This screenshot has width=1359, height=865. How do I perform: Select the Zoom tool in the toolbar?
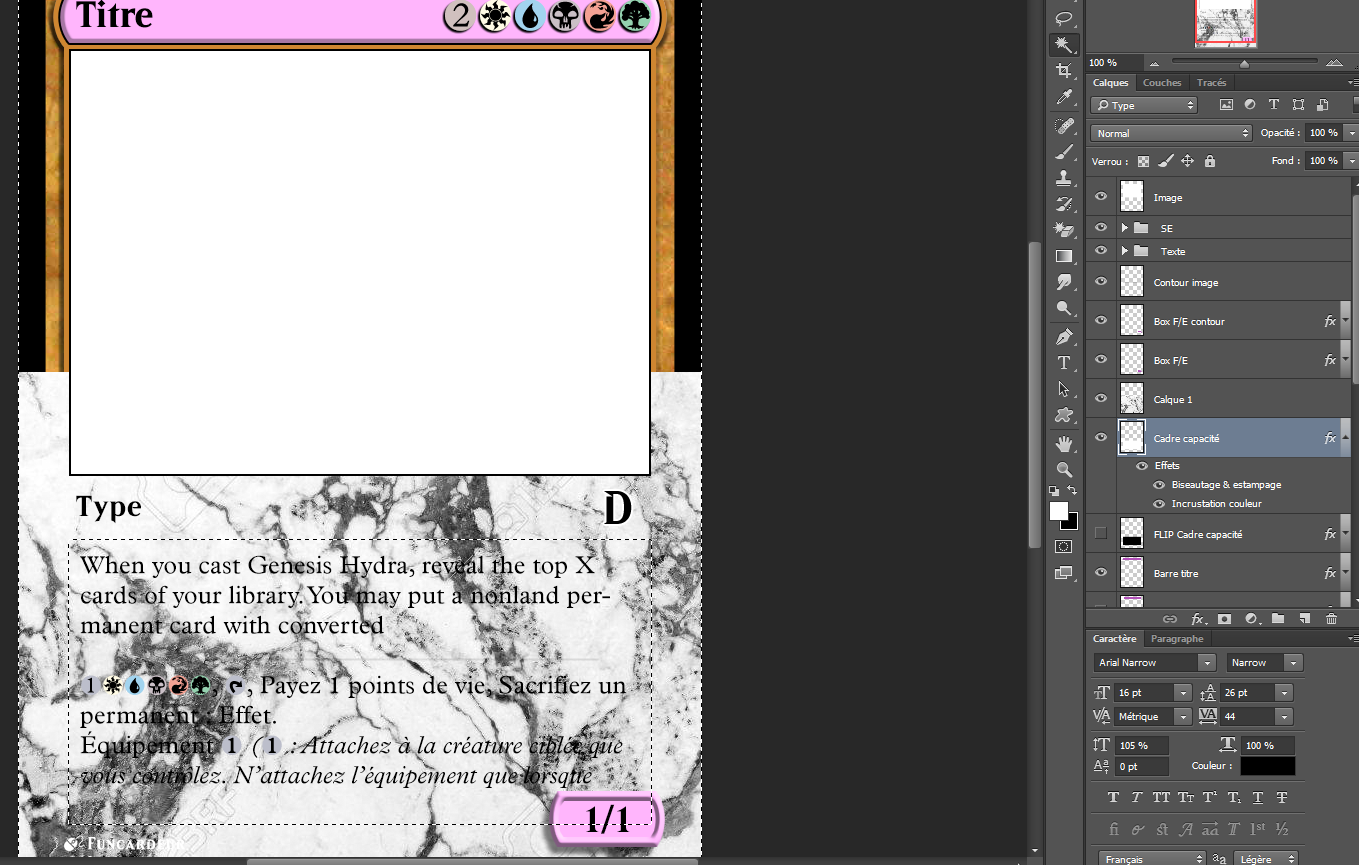point(1064,469)
